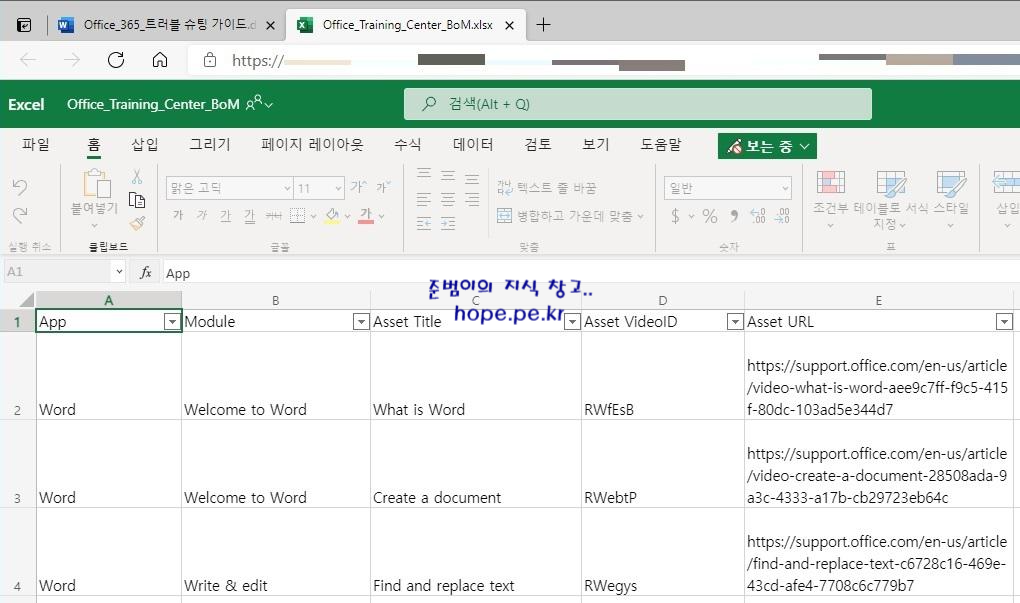Click the top align icon
Image resolution: width=1020 pixels, height=603 pixels.
[x=424, y=173]
